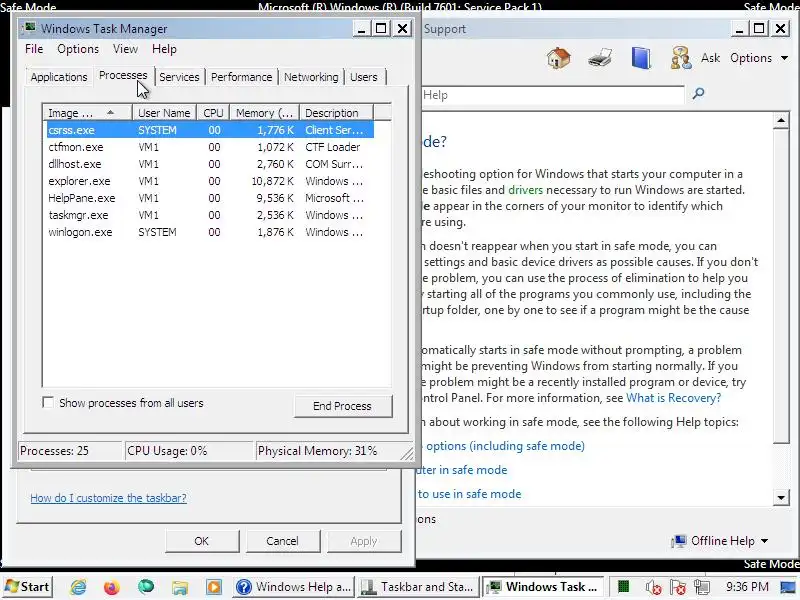Click the Help window scroll up arrow

[x=781, y=120]
